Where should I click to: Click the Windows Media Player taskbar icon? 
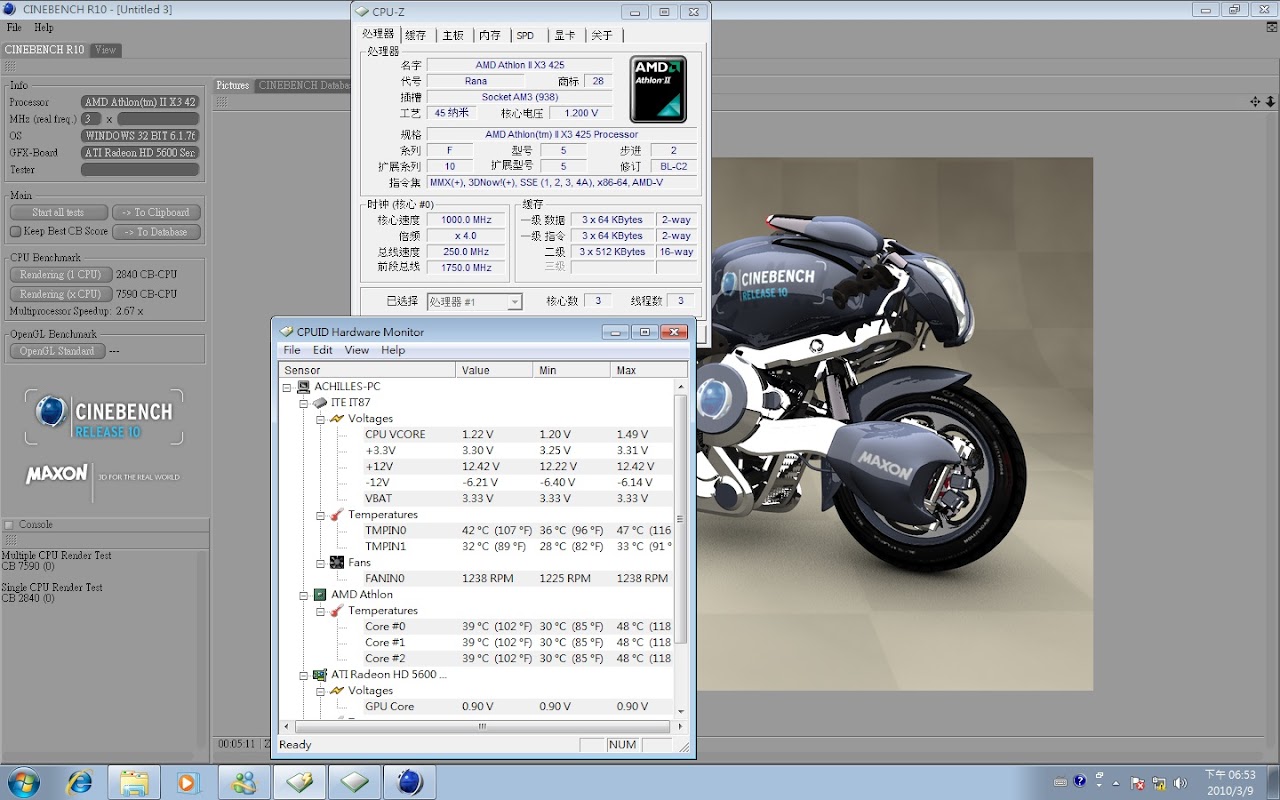coord(188,782)
